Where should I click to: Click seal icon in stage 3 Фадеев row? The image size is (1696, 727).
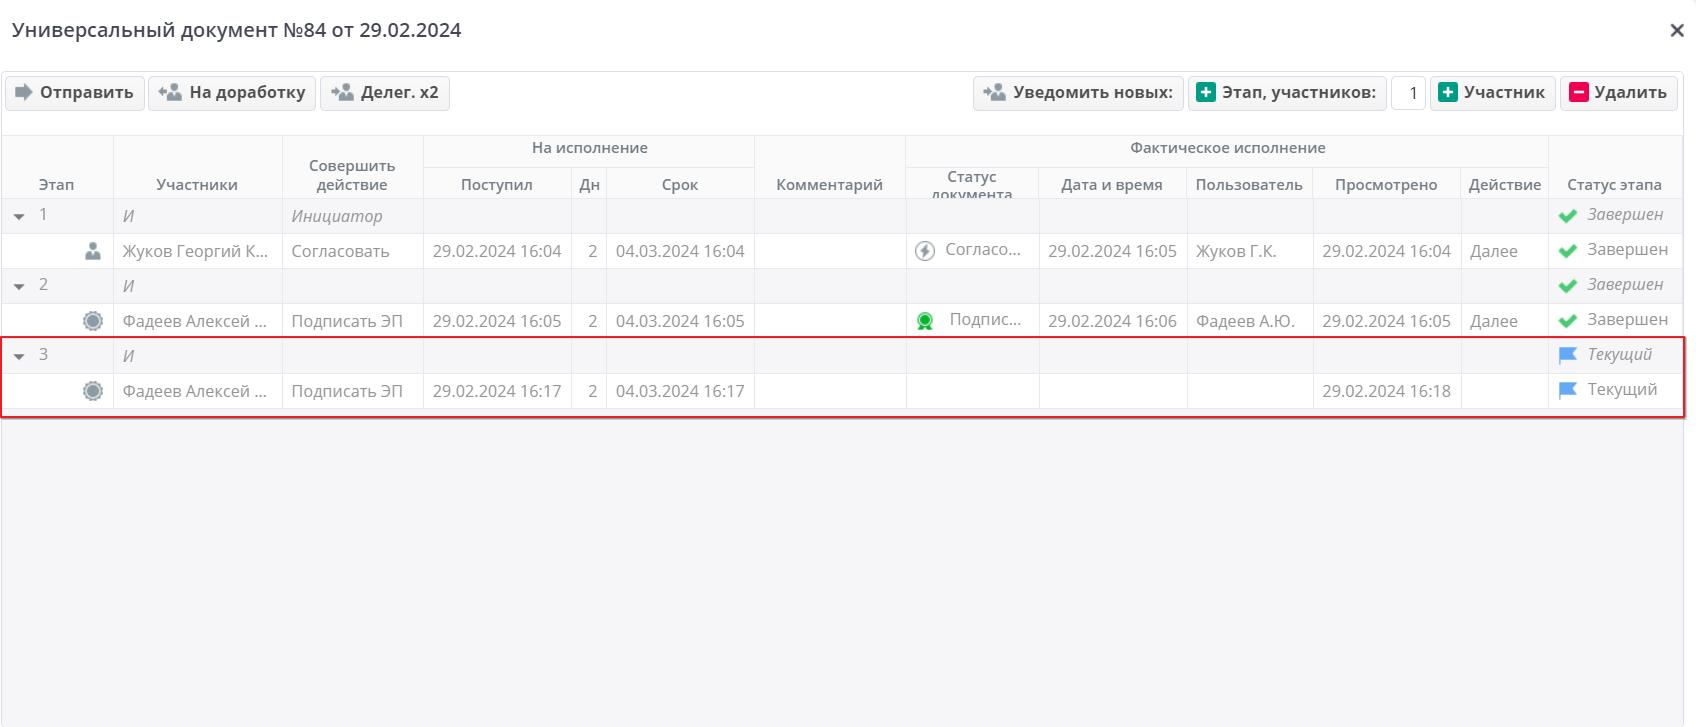[93, 391]
